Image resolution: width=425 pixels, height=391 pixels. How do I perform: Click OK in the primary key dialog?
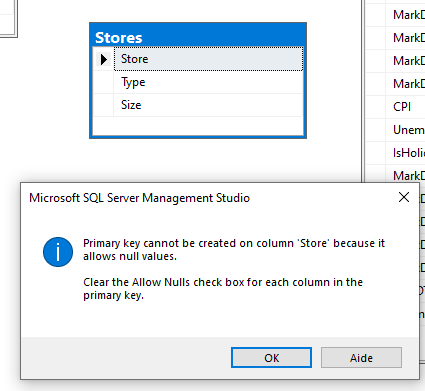pos(271,358)
